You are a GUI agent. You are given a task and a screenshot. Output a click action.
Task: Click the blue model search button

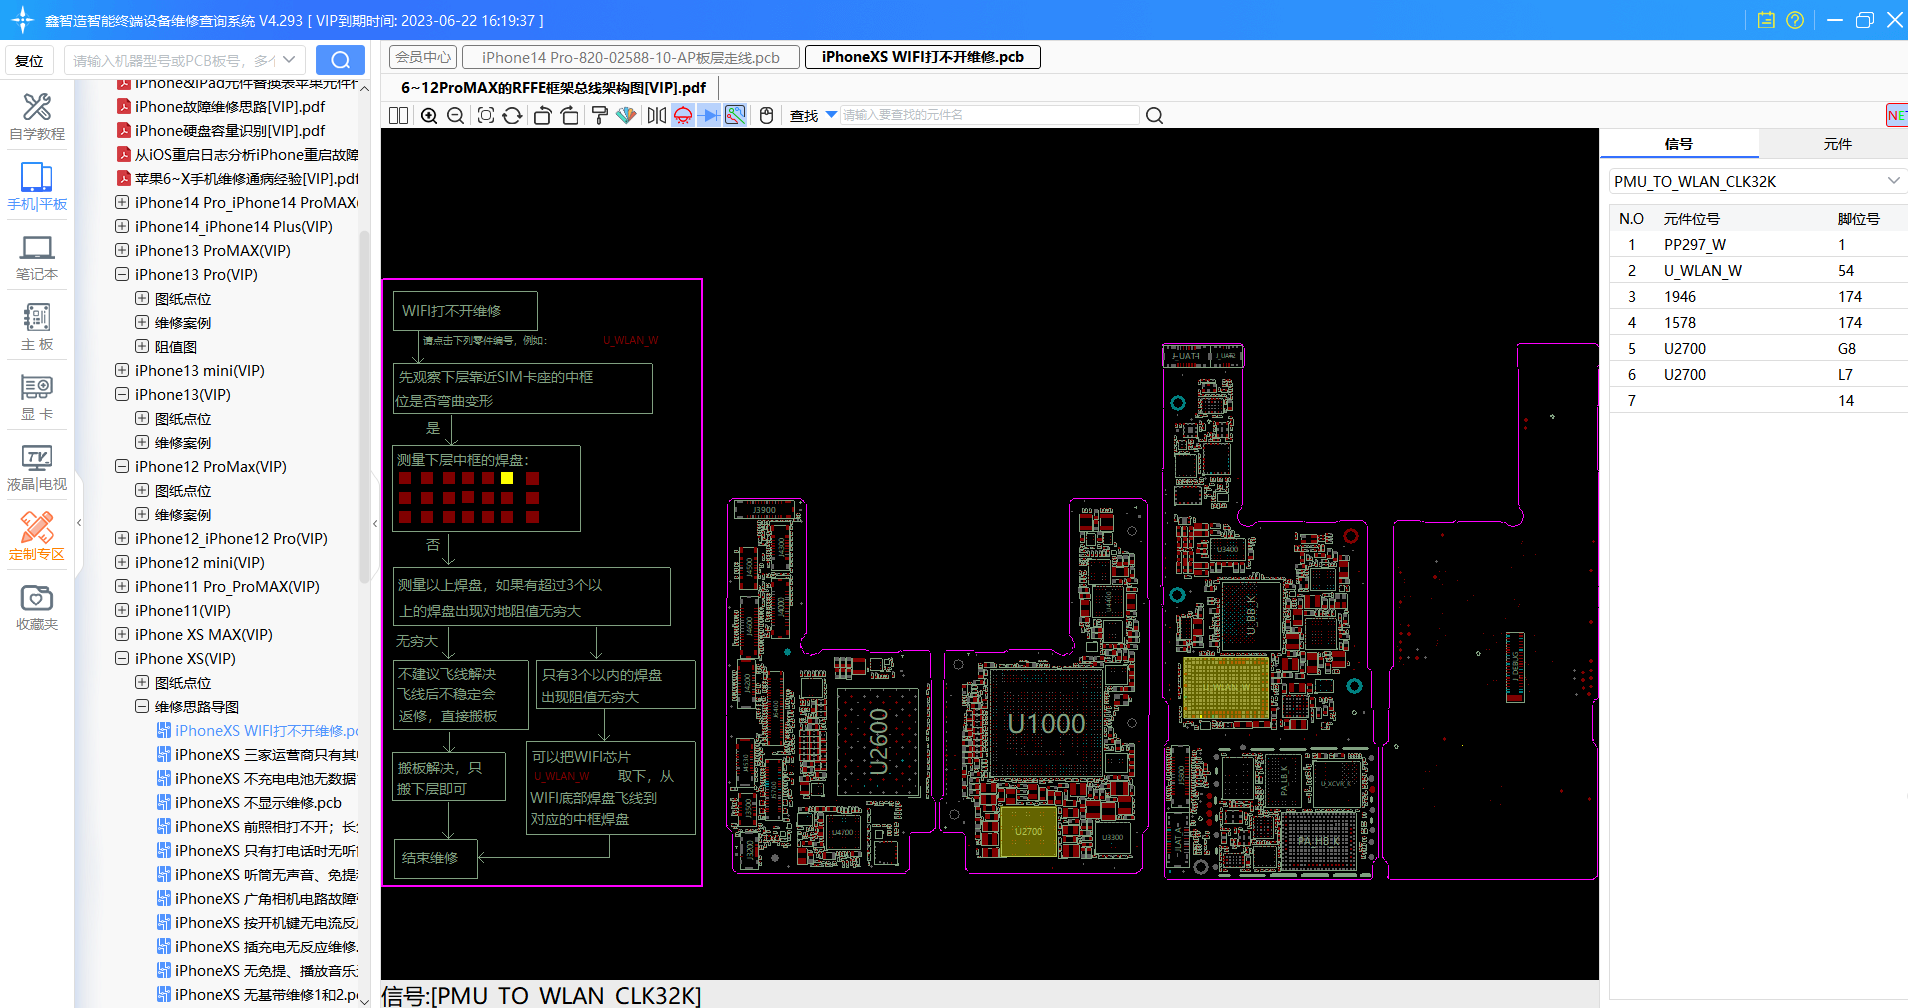pyautogui.click(x=340, y=60)
